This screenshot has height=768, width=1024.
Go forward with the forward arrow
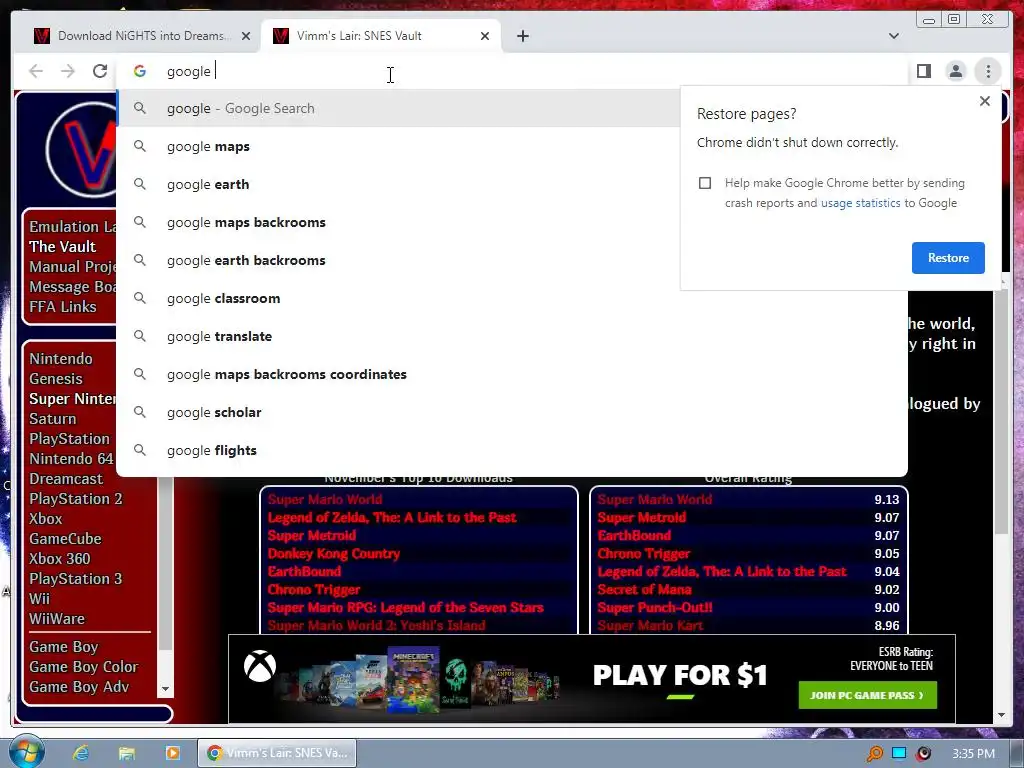tap(68, 71)
